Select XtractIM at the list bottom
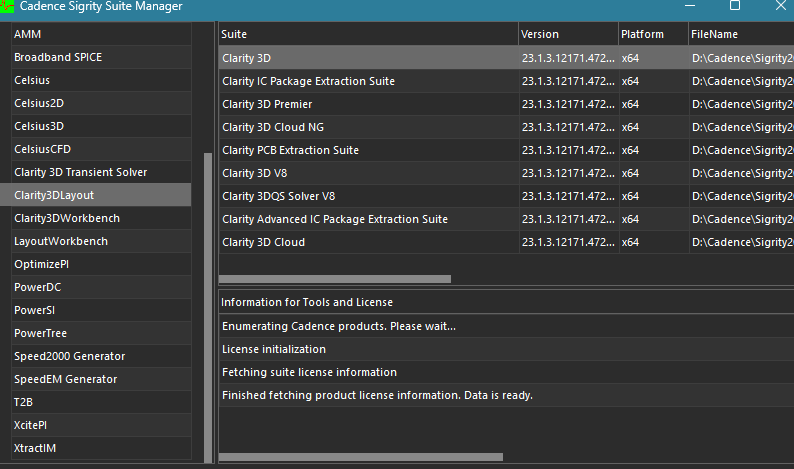Image resolution: width=794 pixels, height=469 pixels. tap(101, 448)
